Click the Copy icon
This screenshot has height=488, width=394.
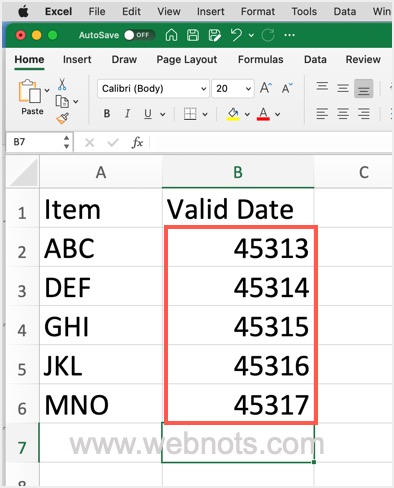coord(62,101)
